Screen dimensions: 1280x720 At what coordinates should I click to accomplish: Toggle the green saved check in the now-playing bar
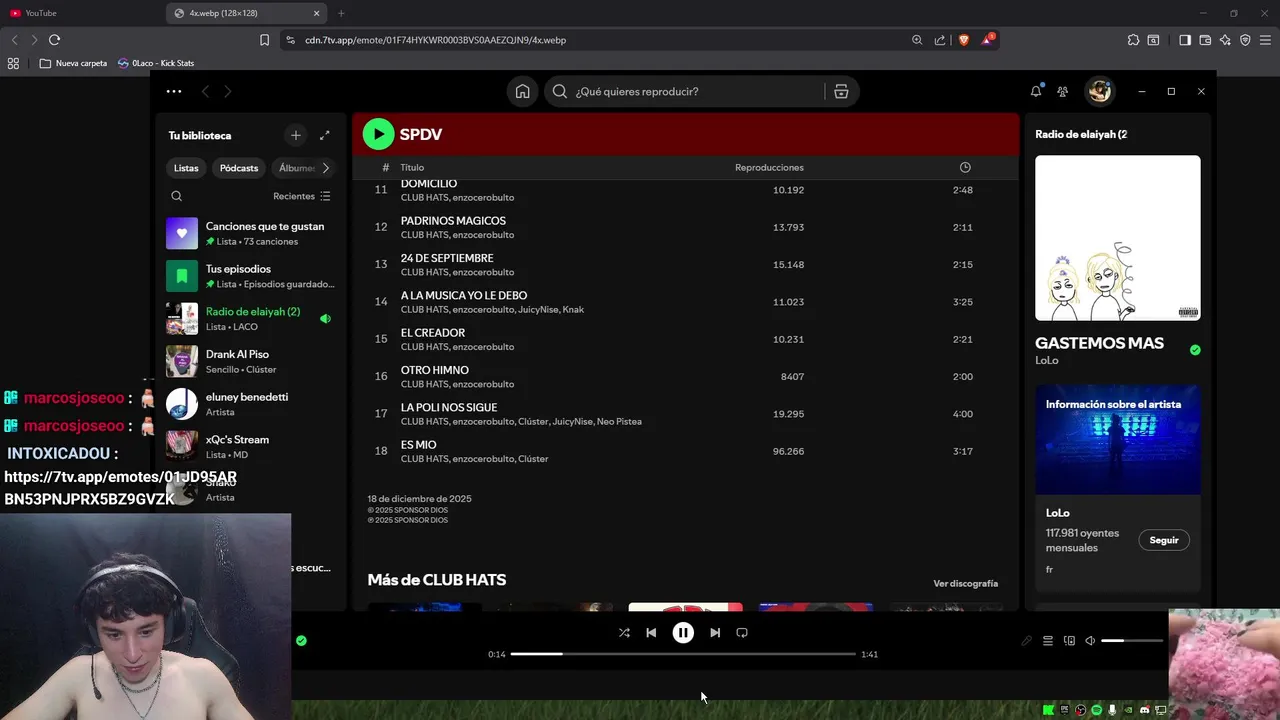pyautogui.click(x=301, y=640)
